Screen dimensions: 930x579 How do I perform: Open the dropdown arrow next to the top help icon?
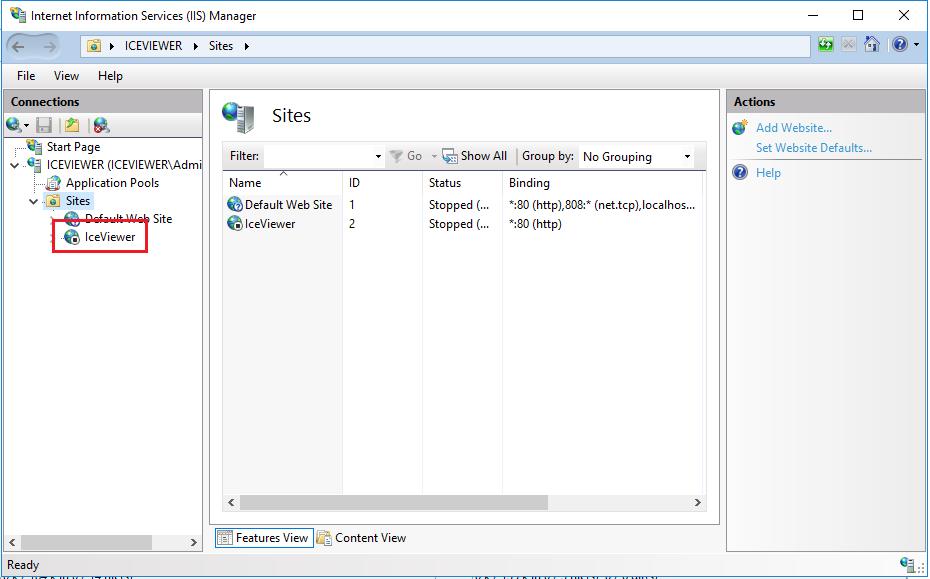pos(916,45)
